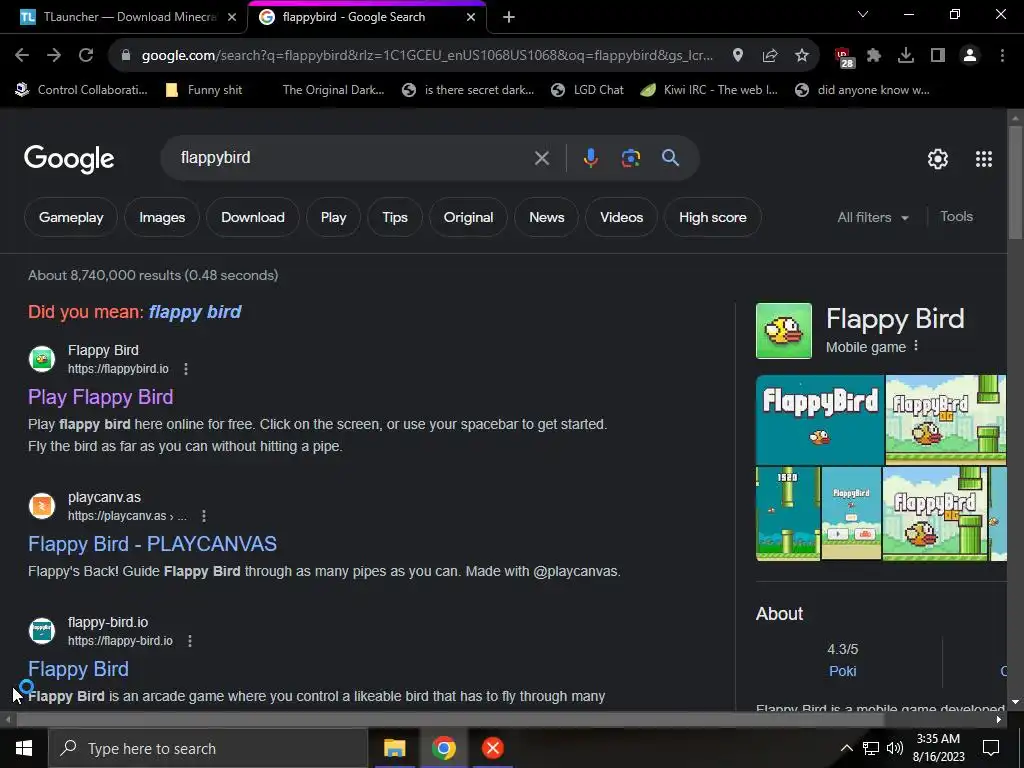The width and height of the screenshot is (1024, 768).
Task: Open the Flappy Bird app icon thumbnail
Action: tap(784, 330)
